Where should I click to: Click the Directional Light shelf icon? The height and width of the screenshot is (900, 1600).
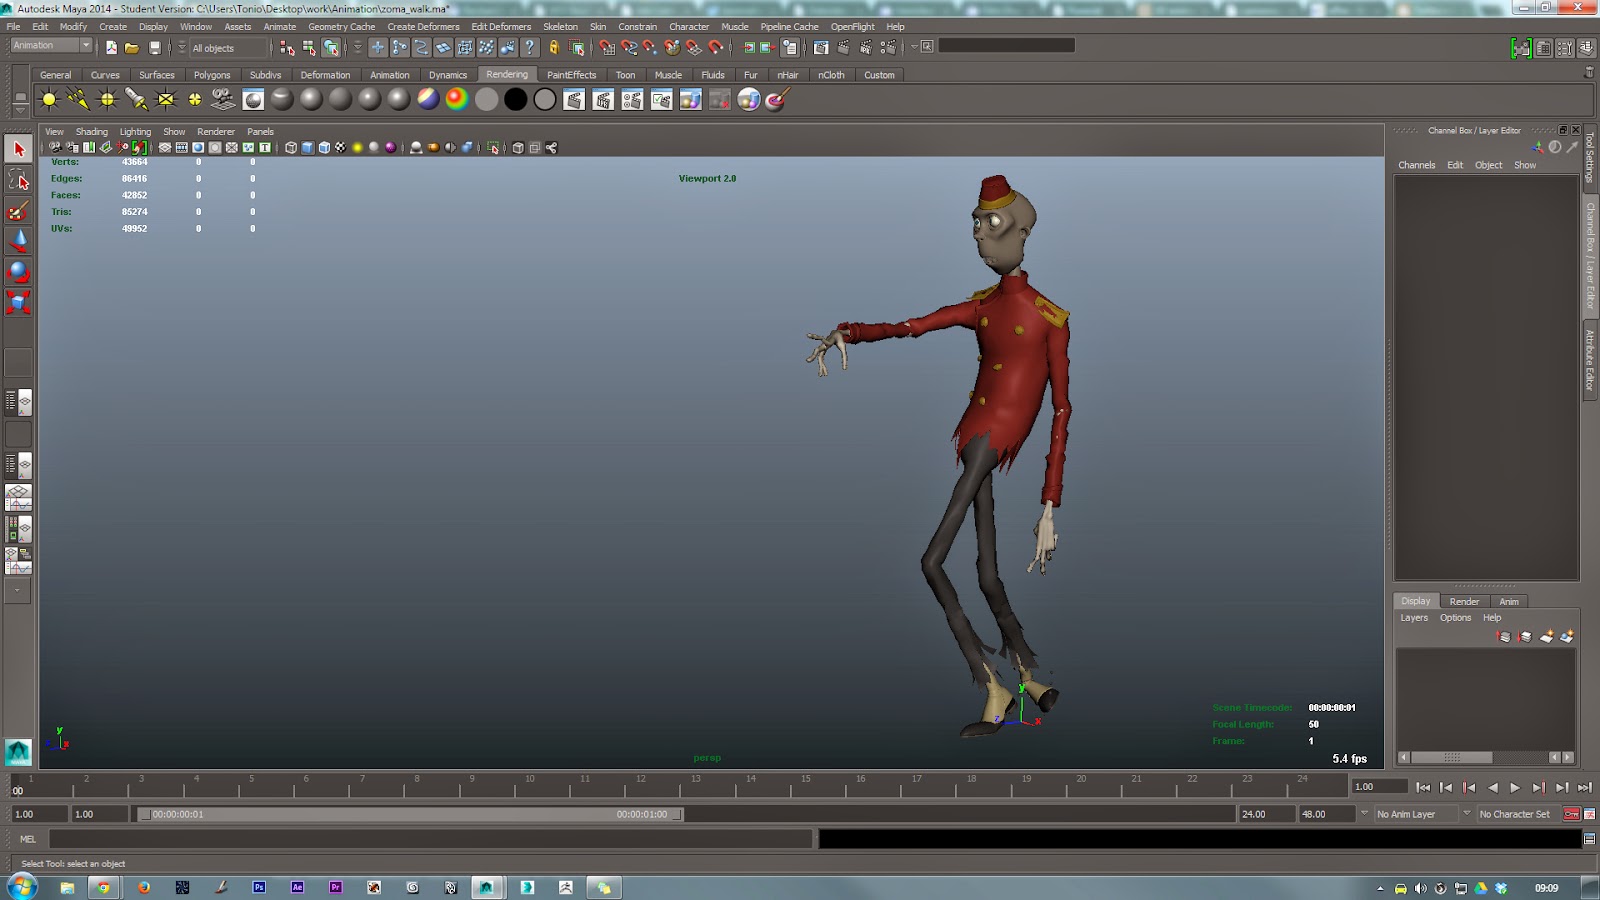78,99
